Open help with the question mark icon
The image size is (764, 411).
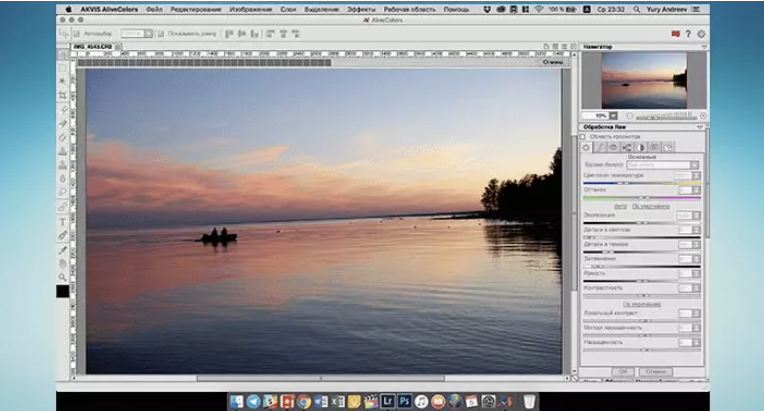(688, 34)
